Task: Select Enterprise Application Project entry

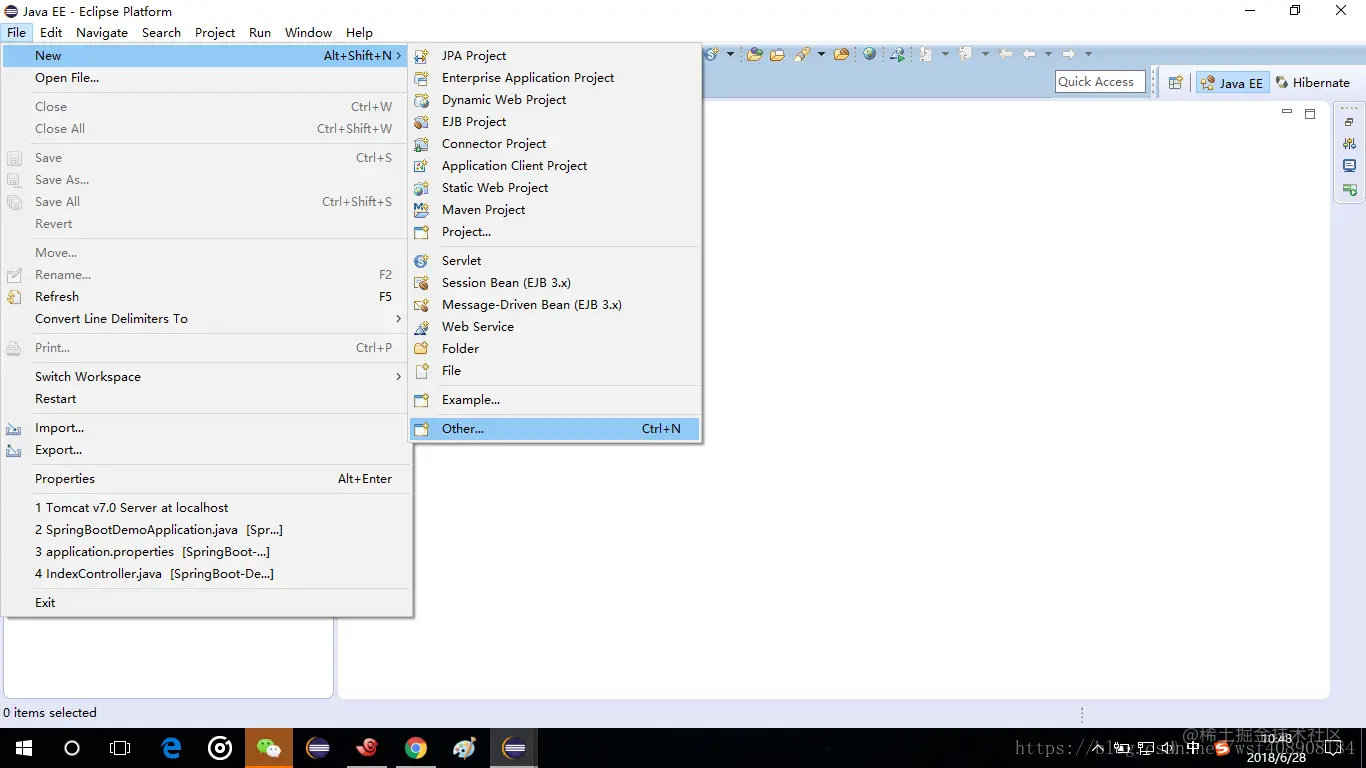Action: [555, 78]
